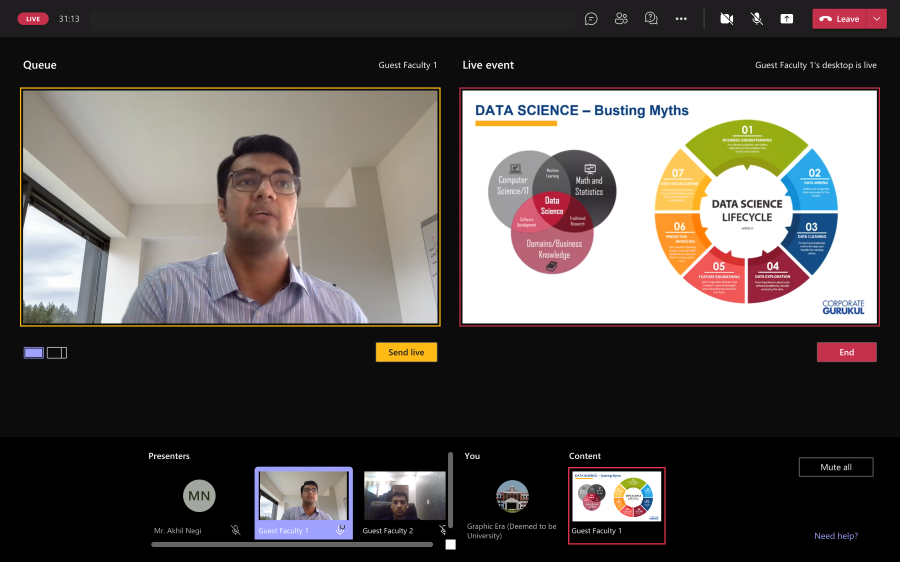
Task: Click "Guest Faculty 1's desktop is live" text
Action: (x=816, y=65)
